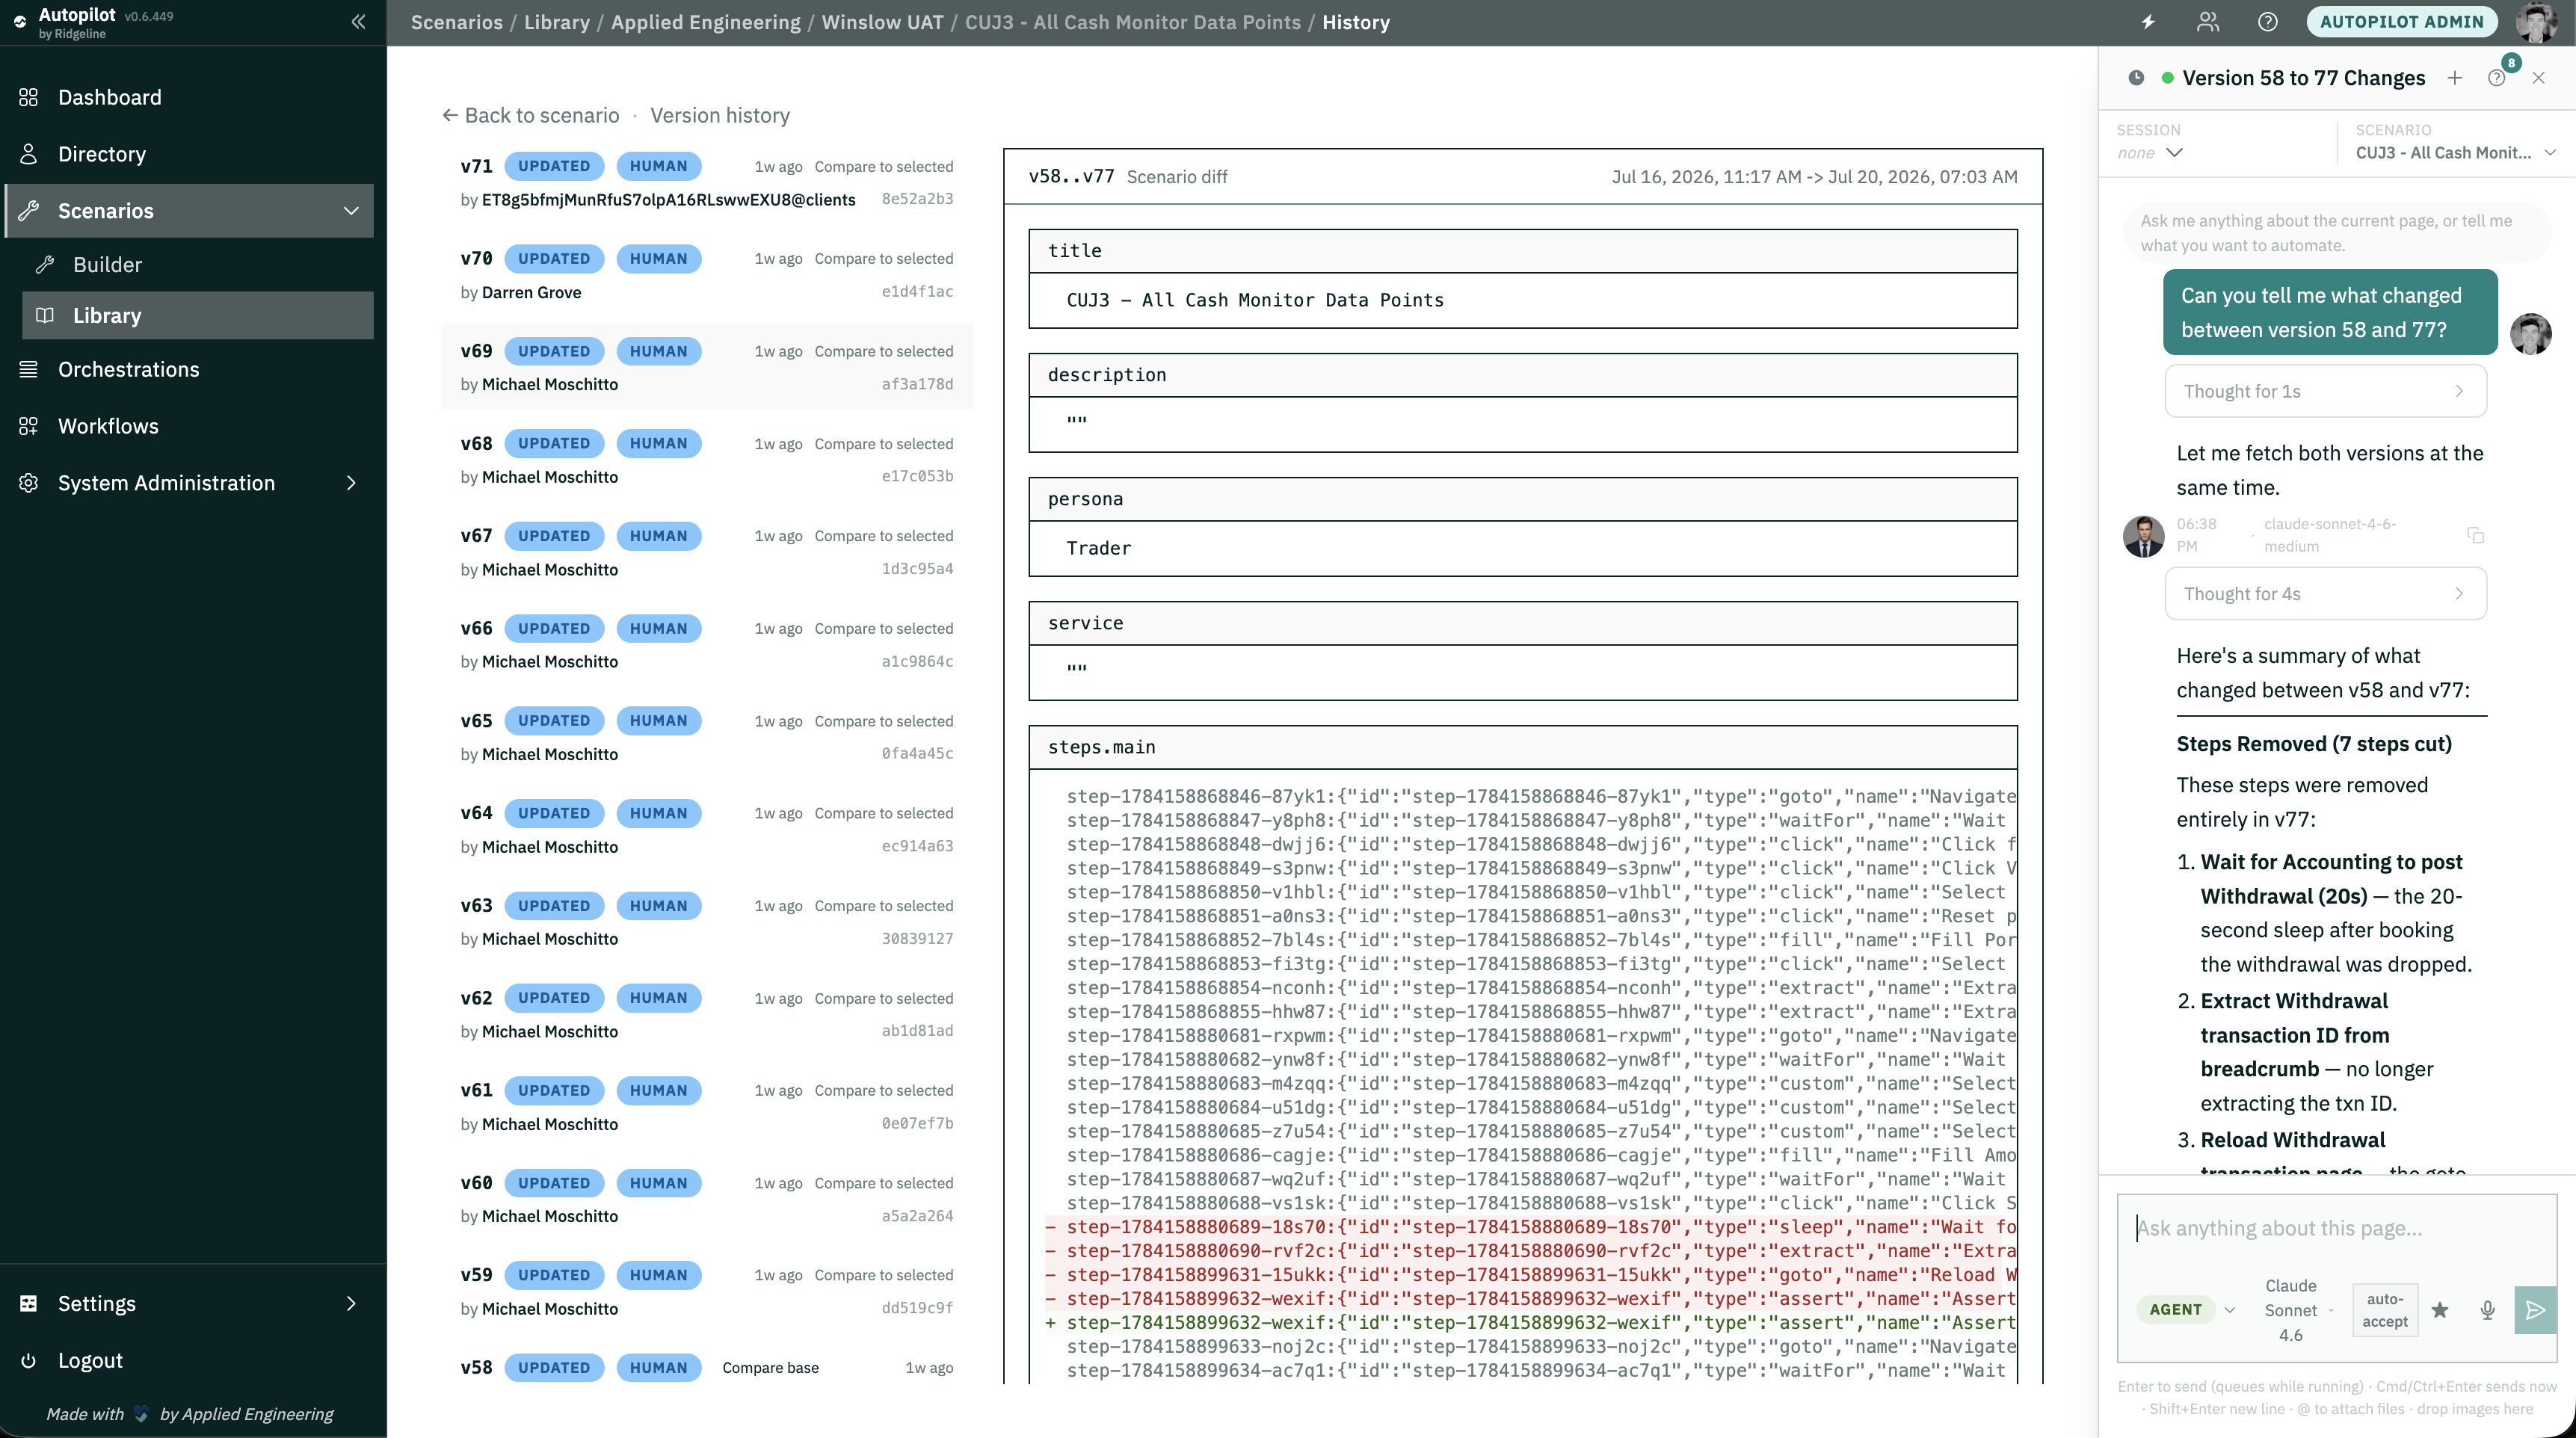Send the chat message with paper-plane button
This screenshot has height=1438, width=2576.
2535,1310
